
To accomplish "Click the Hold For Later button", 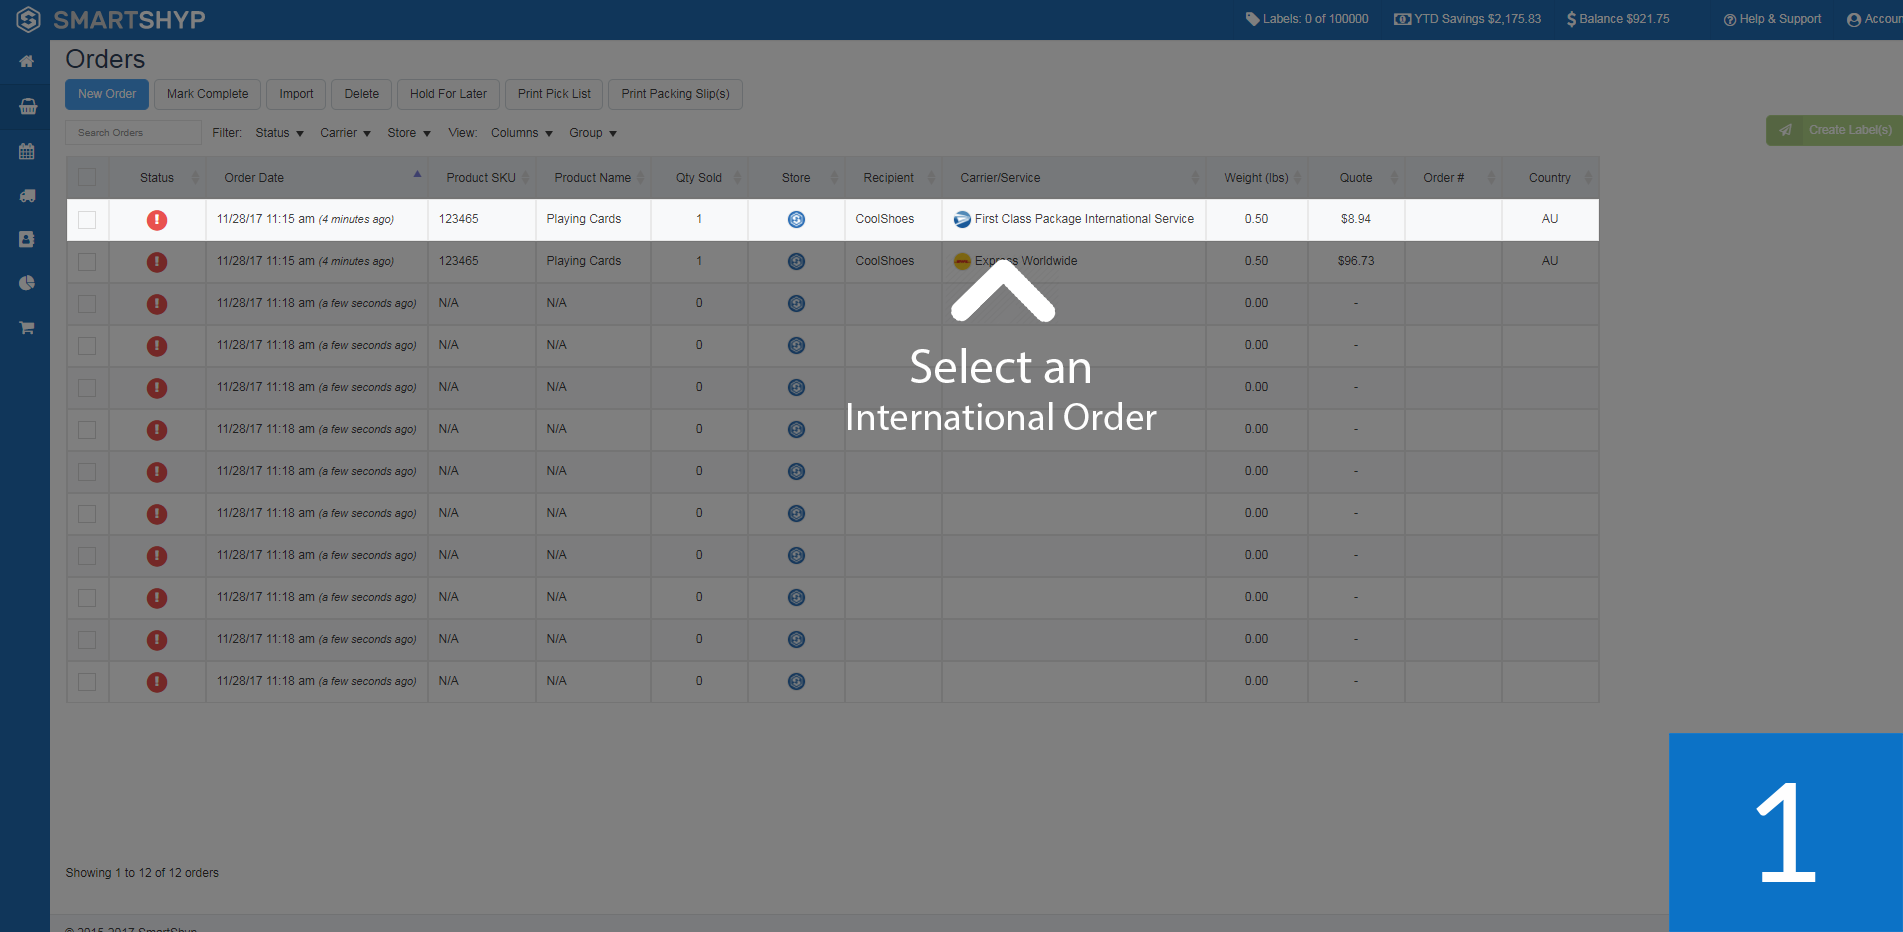I will [448, 94].
